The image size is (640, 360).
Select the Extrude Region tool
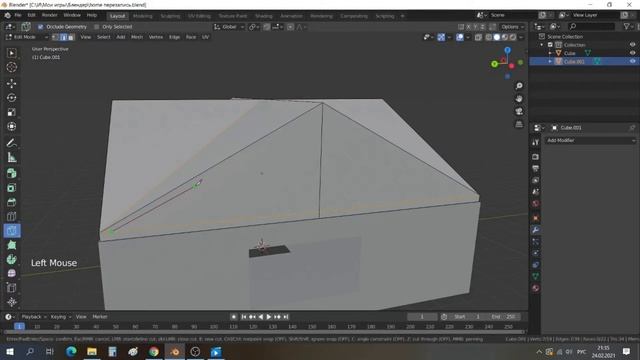11,173
